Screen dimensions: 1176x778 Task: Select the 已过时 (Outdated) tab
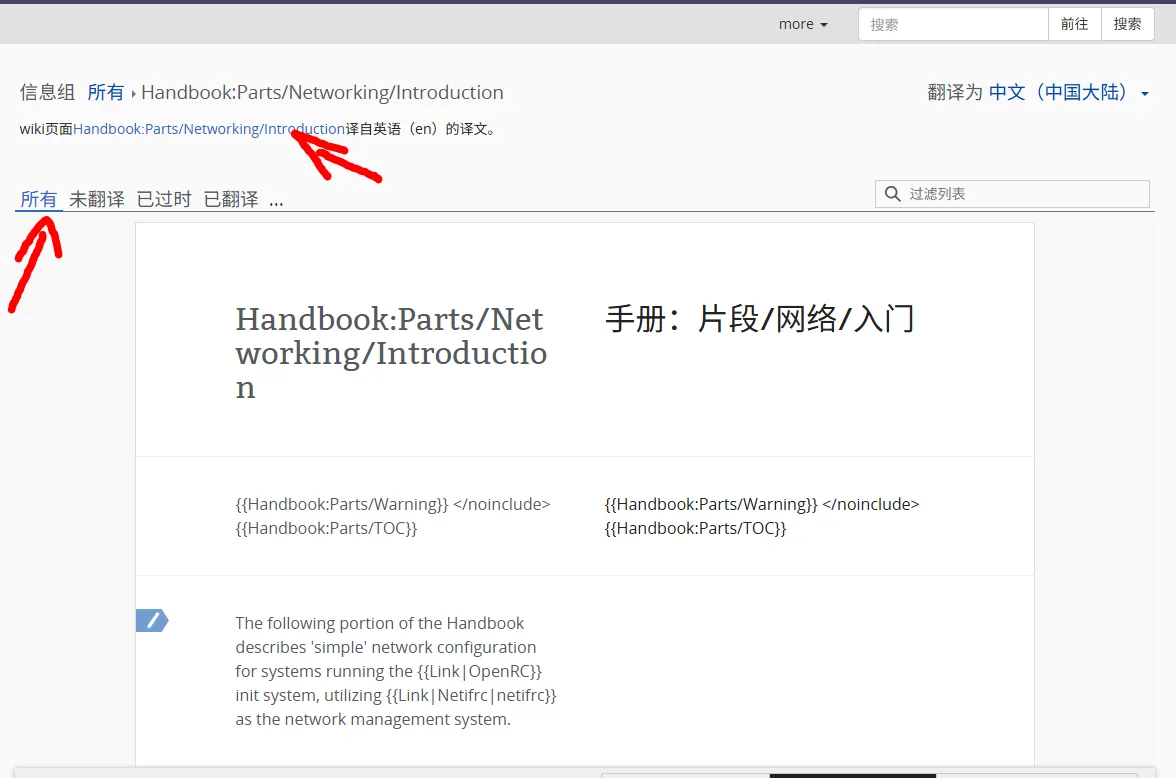(164, 199)
